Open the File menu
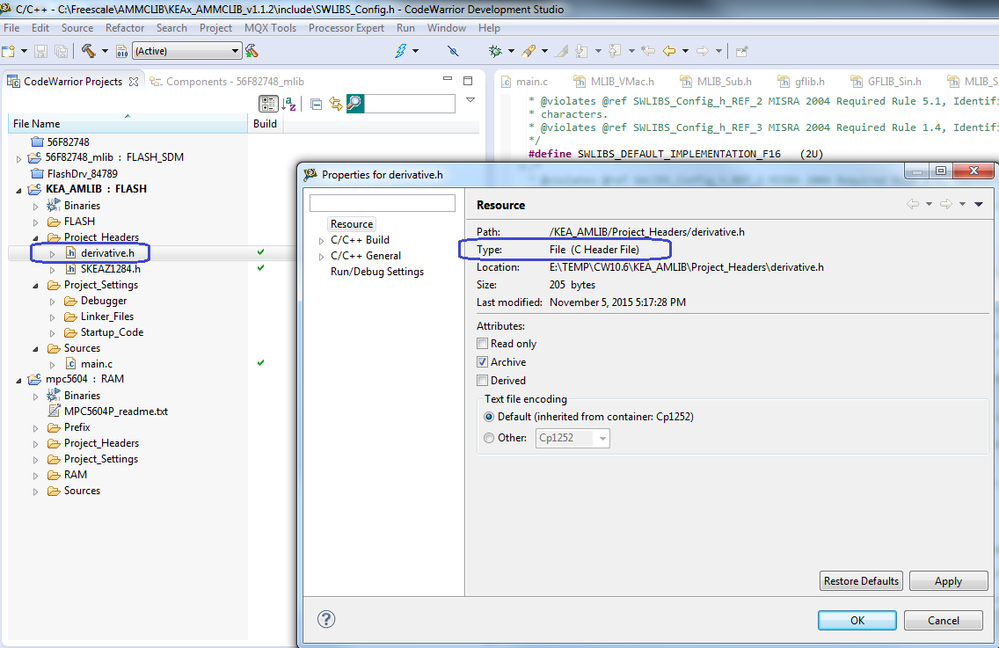 coord(11,28)
